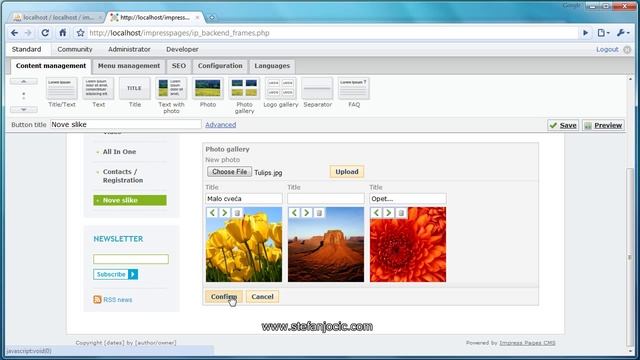Expand the widget toolbar with the down arrow

[x=24, y=109]
